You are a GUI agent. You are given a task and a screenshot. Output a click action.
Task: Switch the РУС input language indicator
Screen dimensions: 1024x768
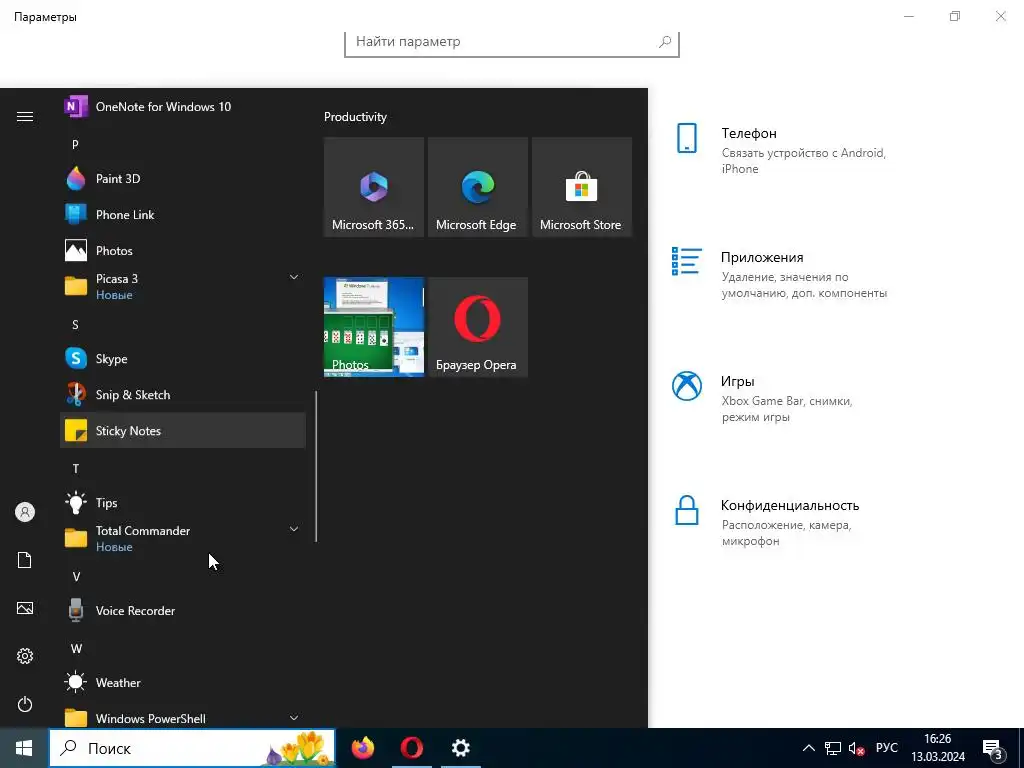(886, 748)
